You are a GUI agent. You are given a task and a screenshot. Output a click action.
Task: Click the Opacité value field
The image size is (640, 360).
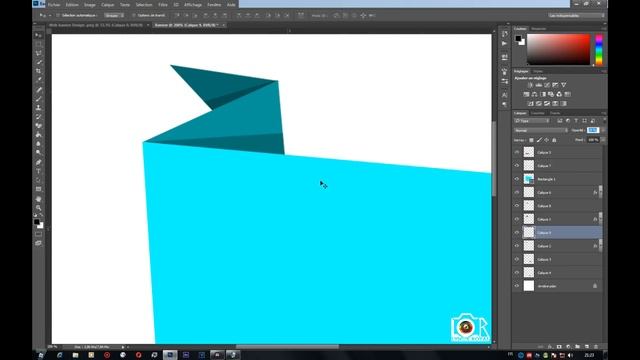593,130
